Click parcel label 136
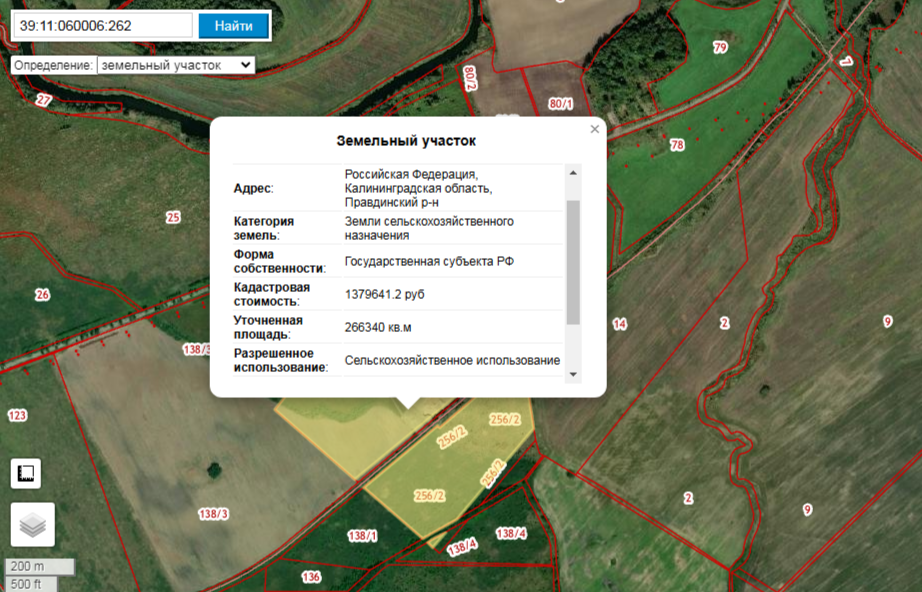Viewport: 922px width, 592px height. pyautogui.click(x=311, y=577)
